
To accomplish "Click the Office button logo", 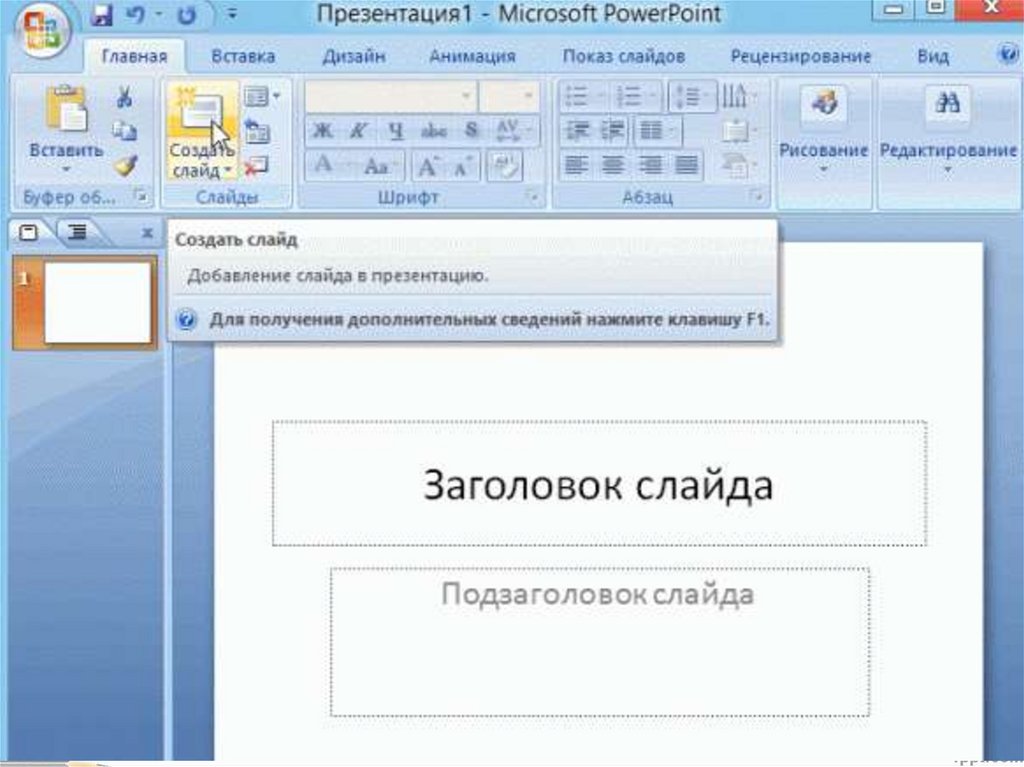I will pos(43,29).
